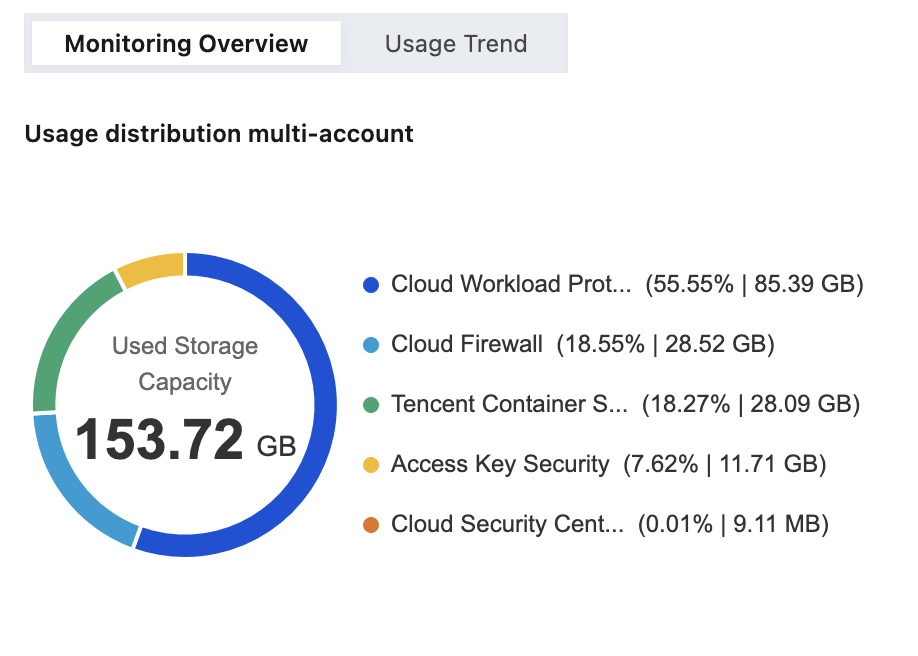The width and height of the screenshot is (918, 656).
Task: Toggle the Access Key Security legend label
Action: click(500, 464)
